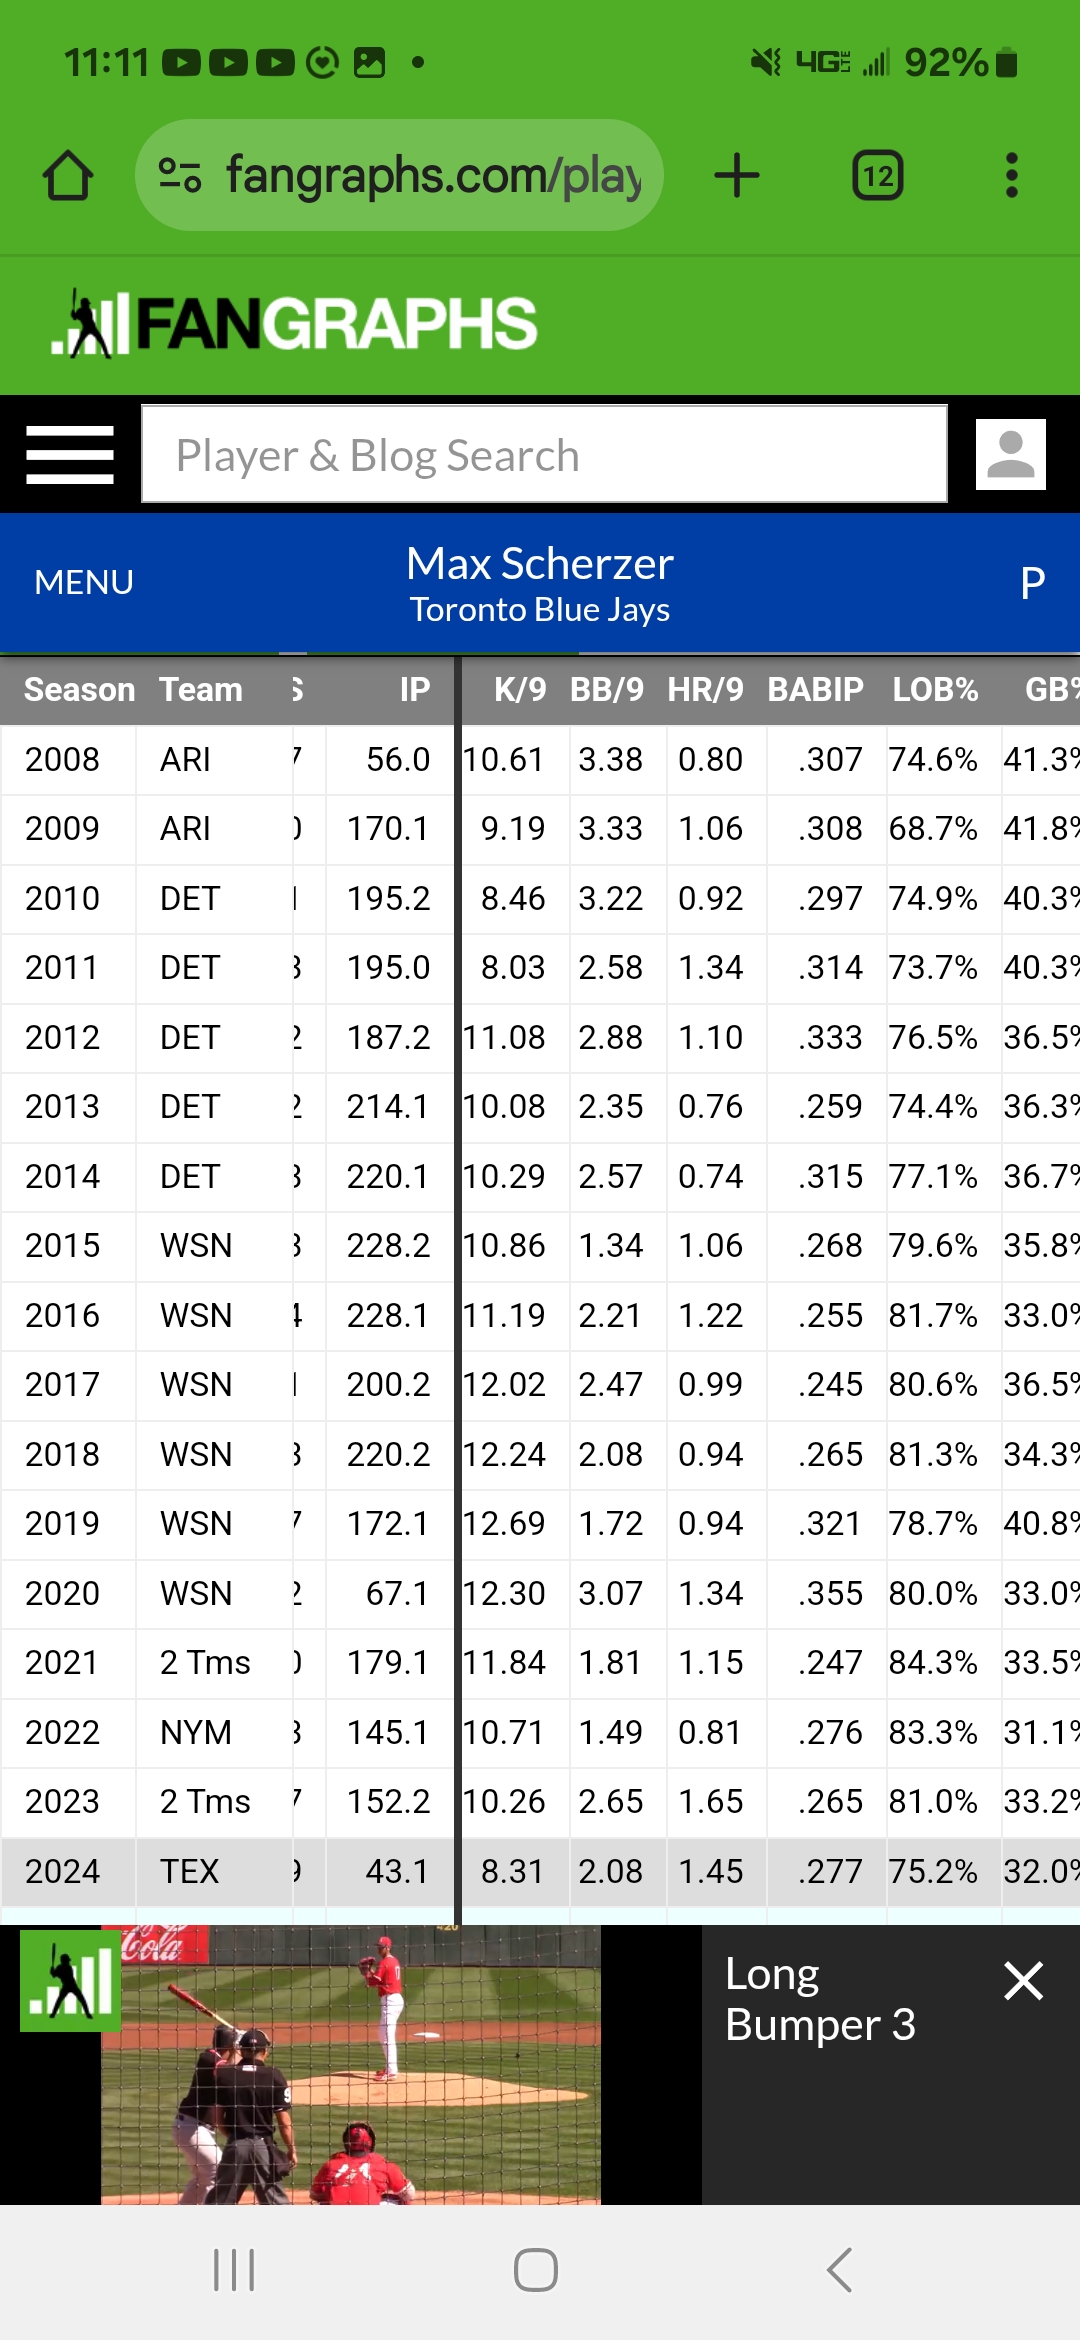The height and width of the screenshot is (2340, 1080).
Task: Open Chrome three-dot overflow menu
Action: [x=1012, y=176]
